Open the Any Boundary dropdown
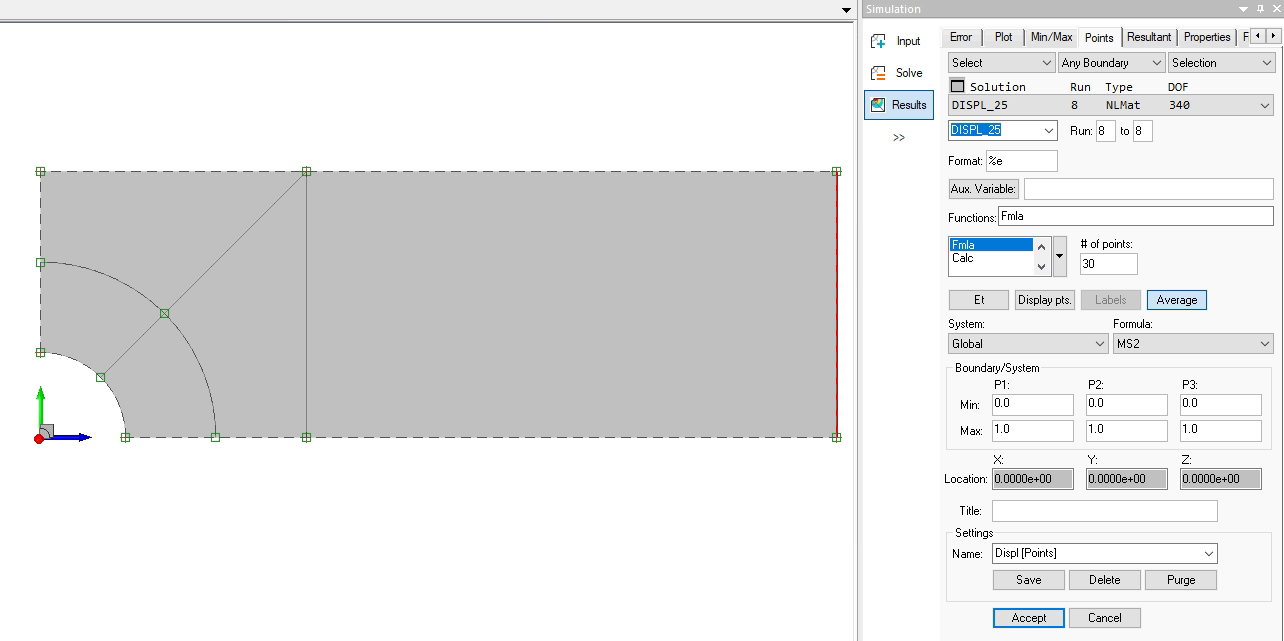1284x641 pixels. point(1111,63)
